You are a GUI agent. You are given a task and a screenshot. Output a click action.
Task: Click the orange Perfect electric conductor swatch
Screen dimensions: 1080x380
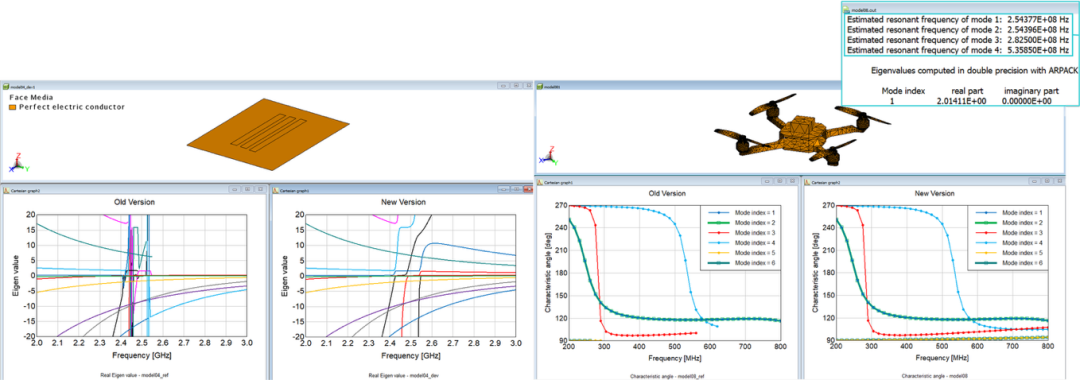pyautogui.click(x=12, y=107)
